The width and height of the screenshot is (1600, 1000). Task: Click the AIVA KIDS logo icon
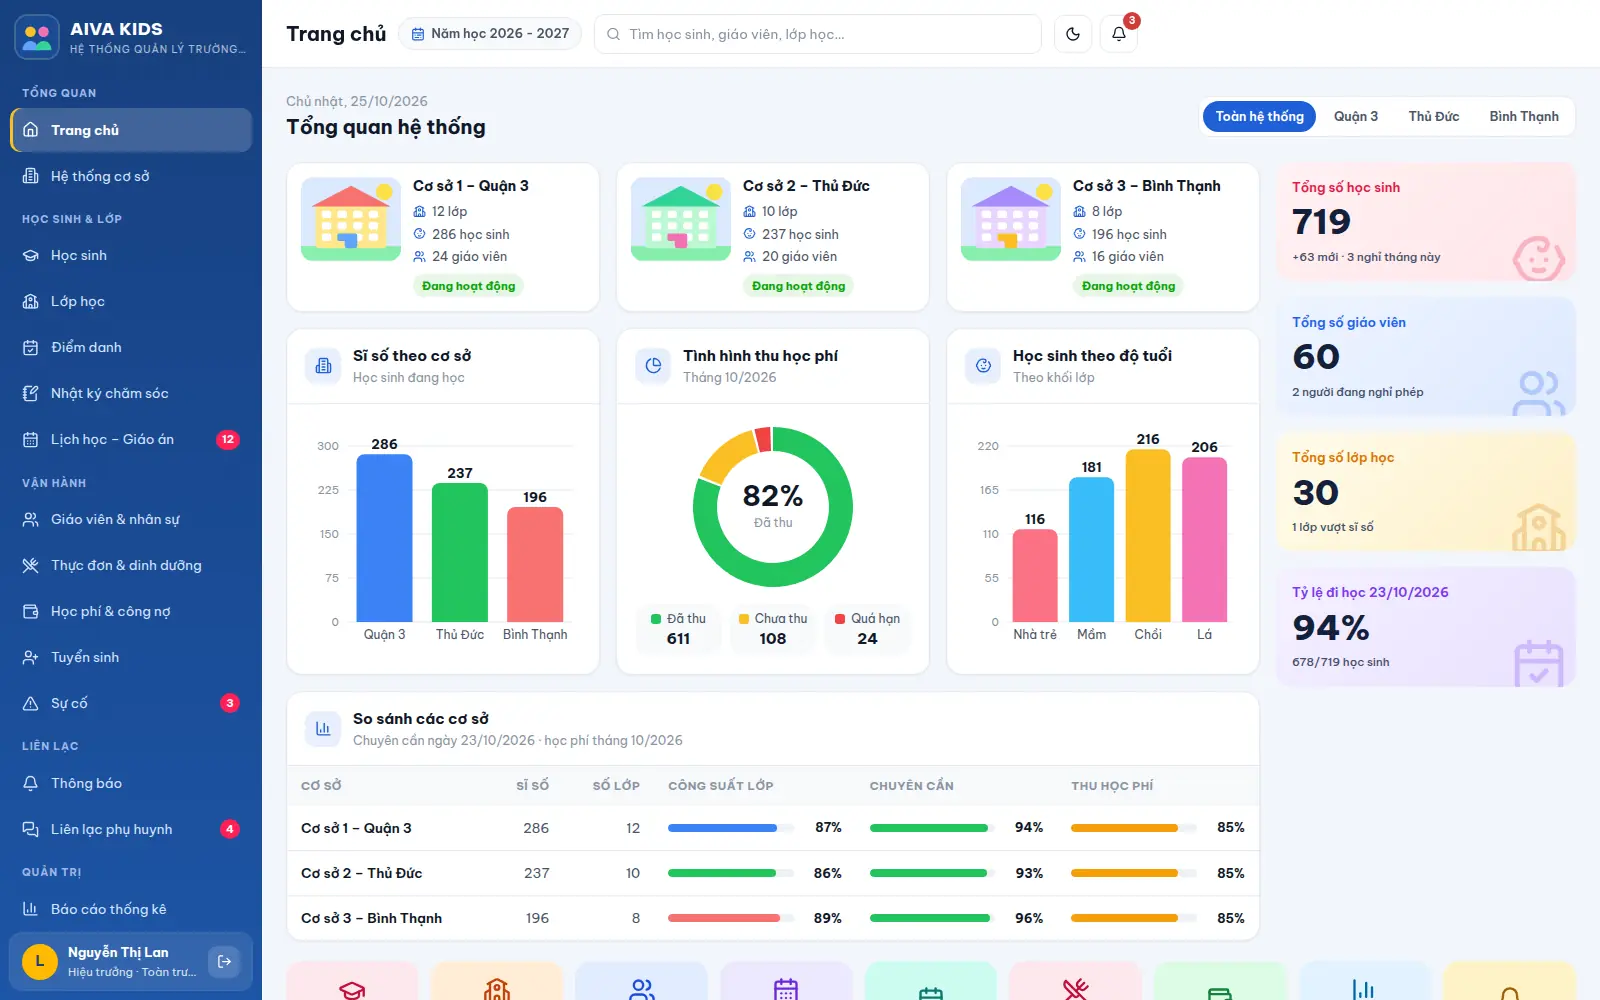37,37
